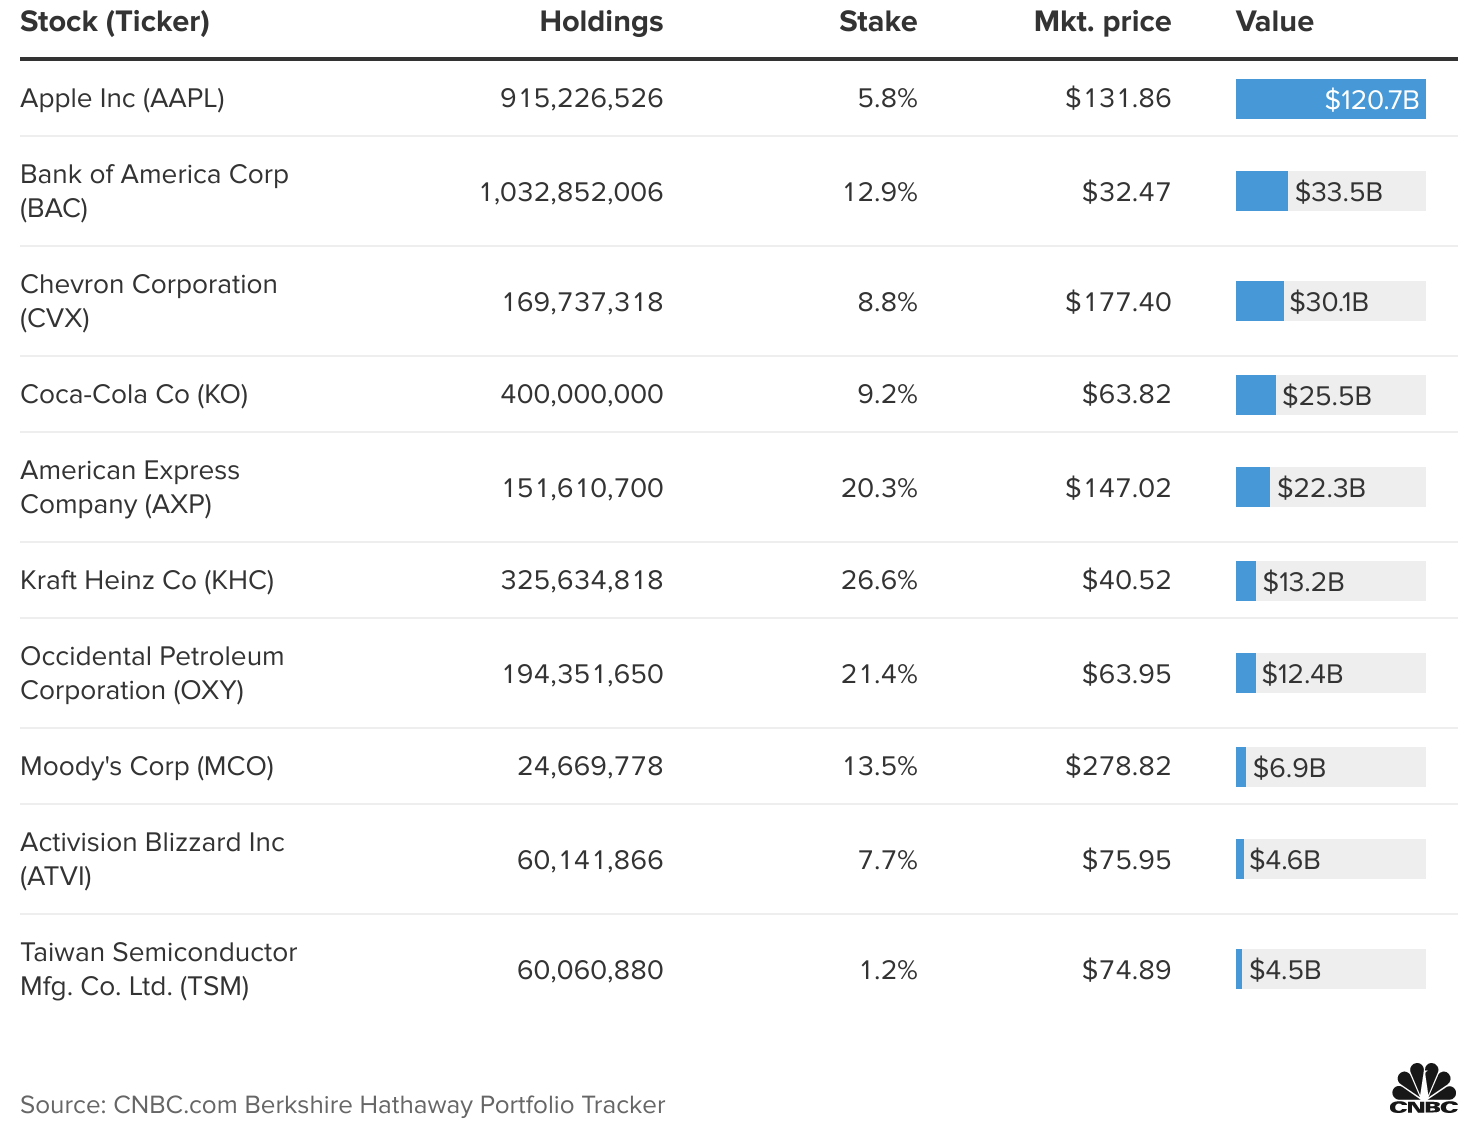The height and width of the screenshot is (1127, 1478).
Task: Click the $120.7B Apple value bar fill
Action: (x=1331, y=98)
